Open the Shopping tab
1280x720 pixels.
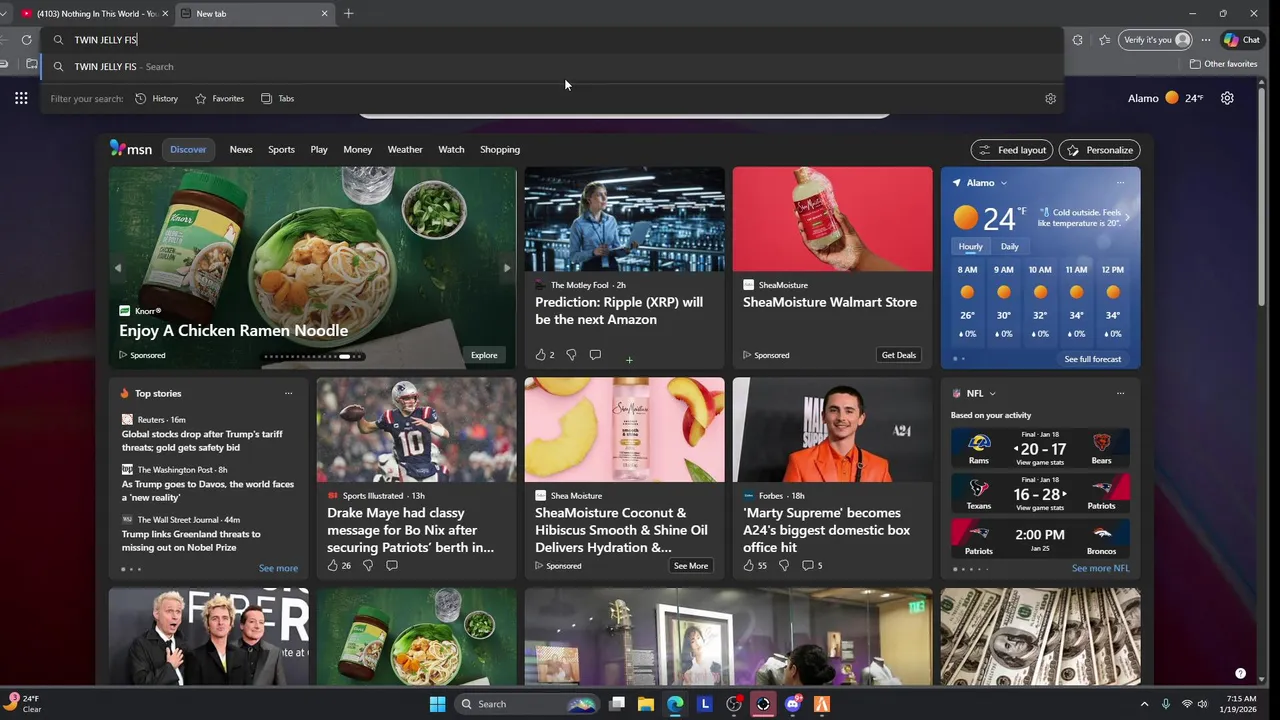(500, 149)
